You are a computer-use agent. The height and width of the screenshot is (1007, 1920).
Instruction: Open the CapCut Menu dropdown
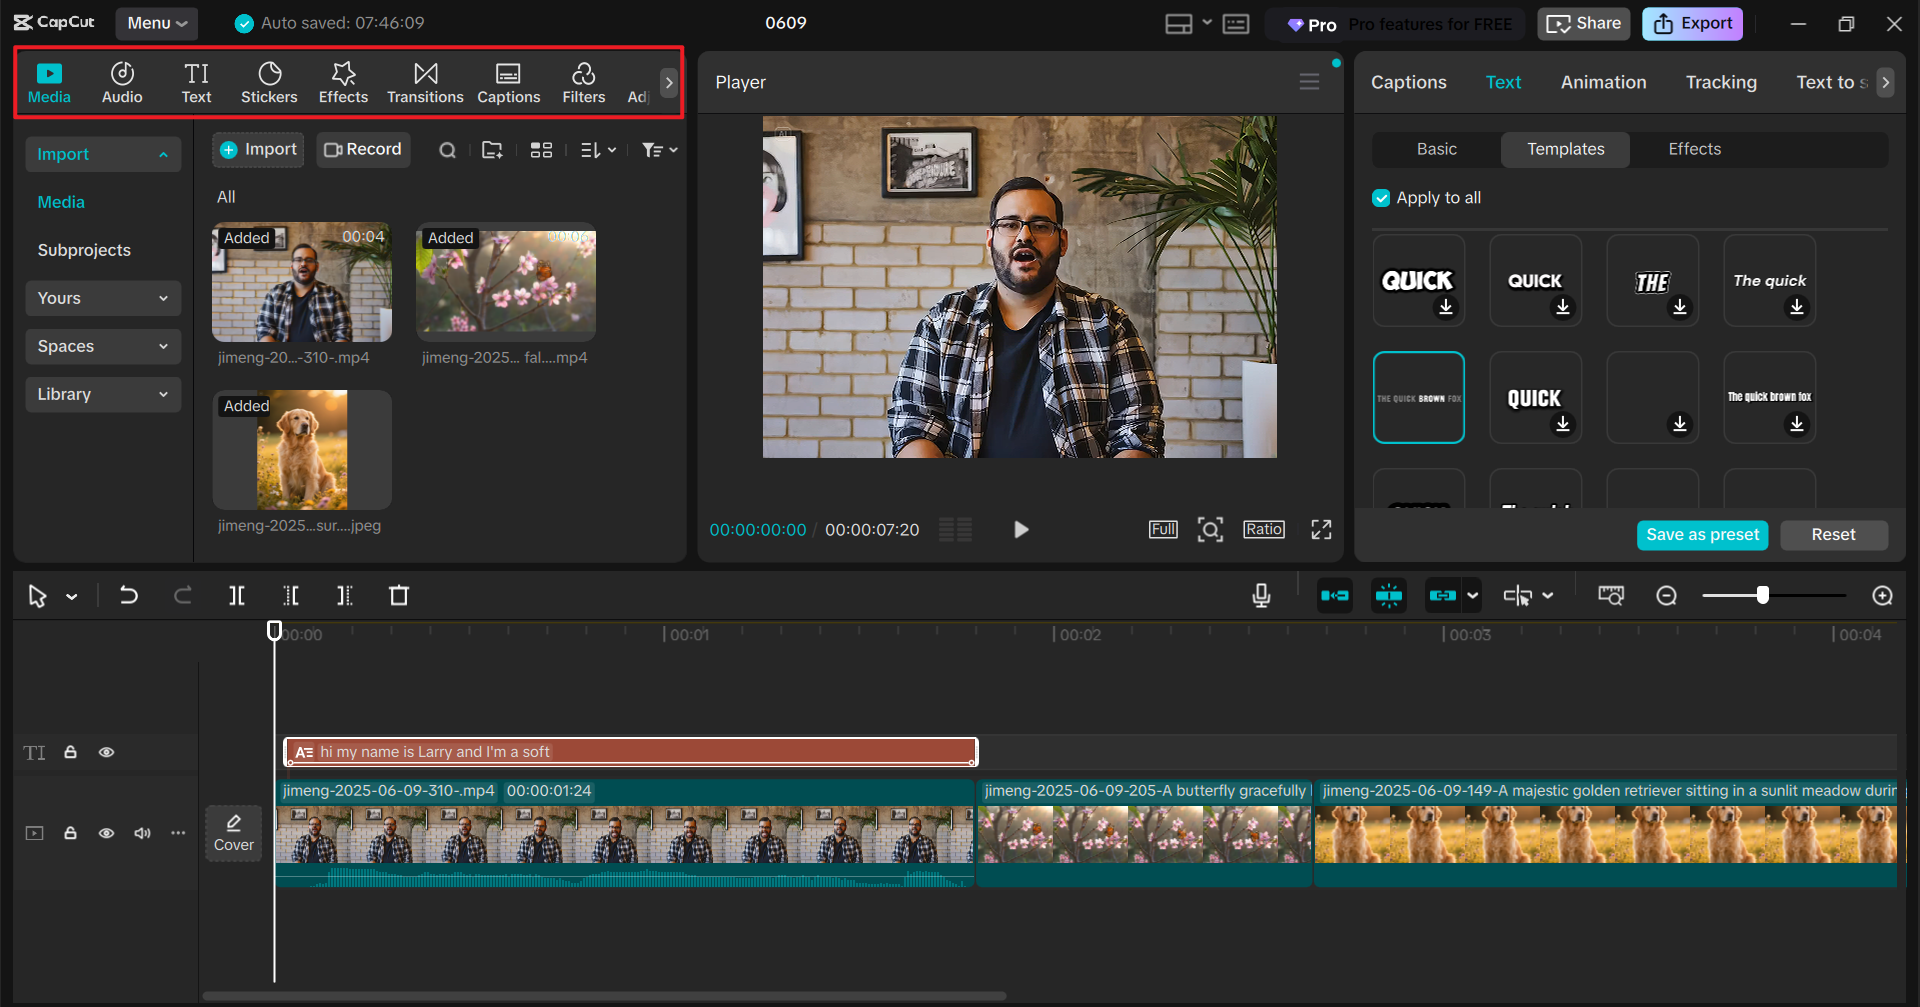(156, 23)
